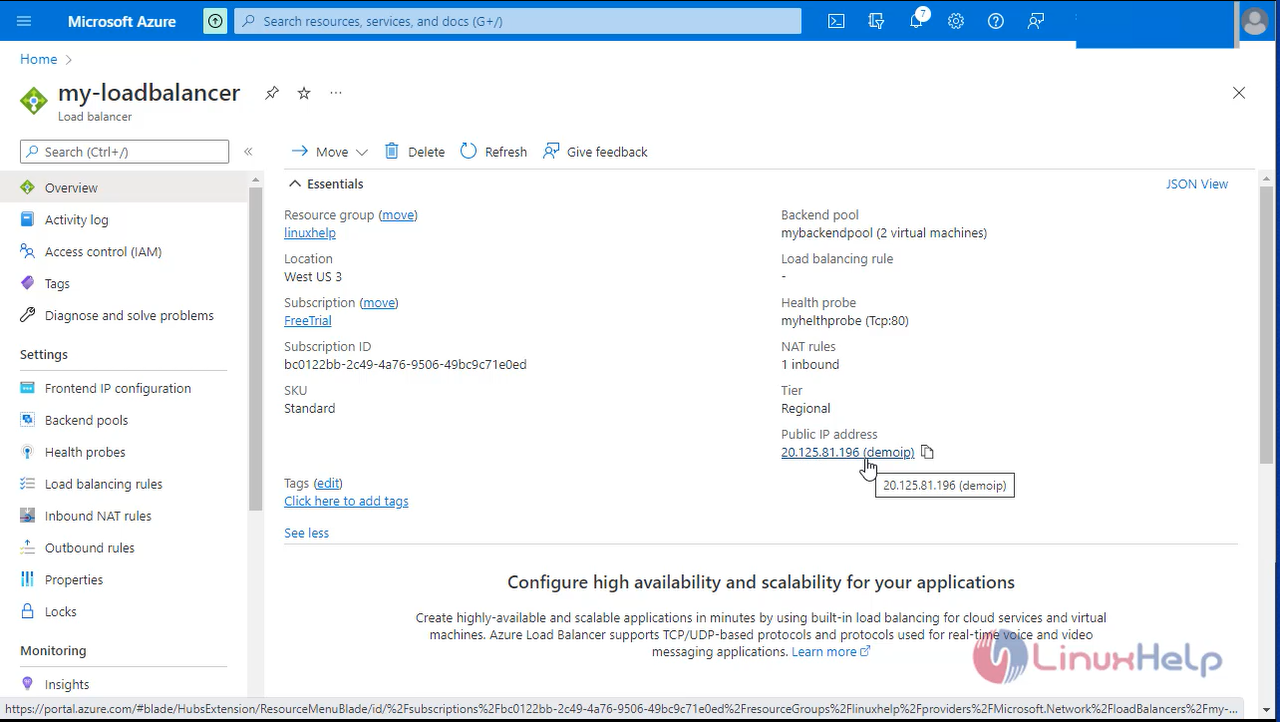Open more options ellipsis beside title
The width and height of the screenshot is (1280, 722).
(x=336, y=93)
